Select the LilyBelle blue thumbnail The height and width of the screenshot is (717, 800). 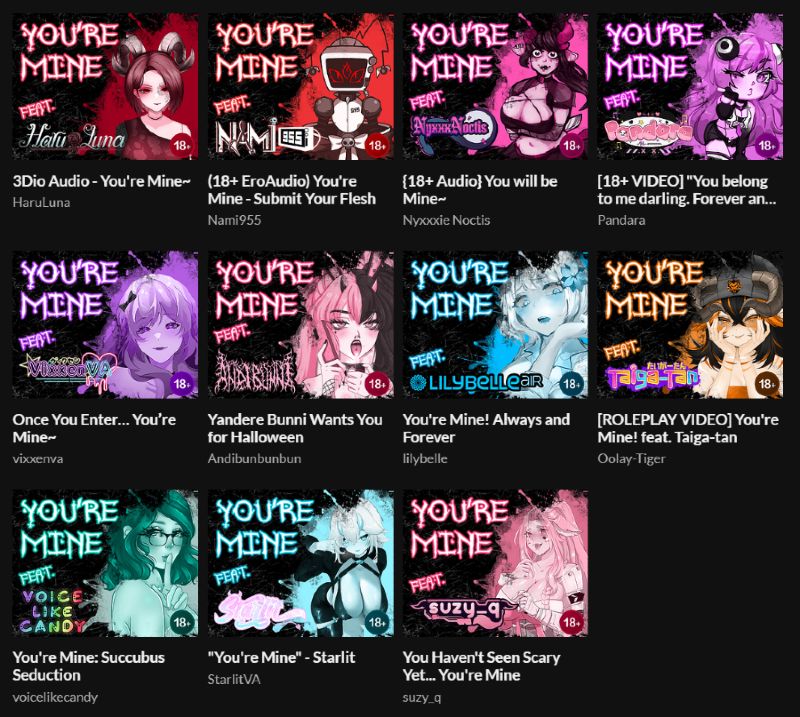pyautogui.click(x=495, y=325)
